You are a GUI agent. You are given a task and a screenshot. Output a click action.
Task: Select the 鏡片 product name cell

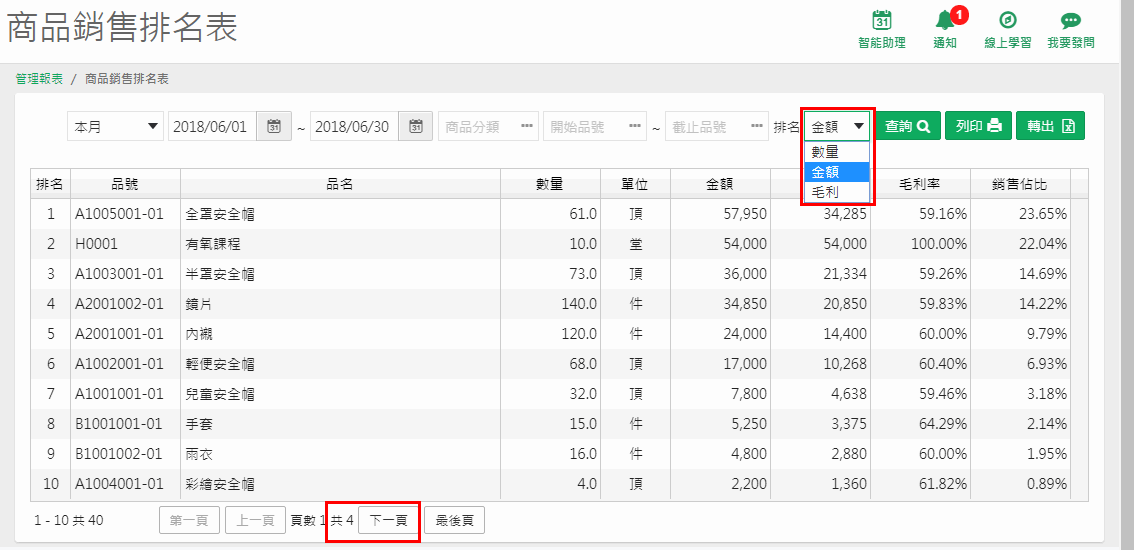pos(341,304)
